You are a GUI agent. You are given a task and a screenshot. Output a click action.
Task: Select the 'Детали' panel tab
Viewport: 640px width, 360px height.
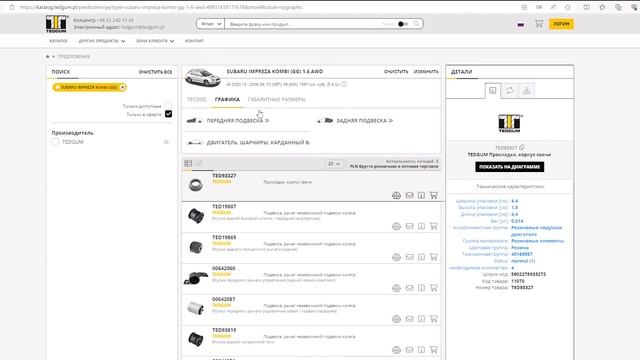click(461, 72)
